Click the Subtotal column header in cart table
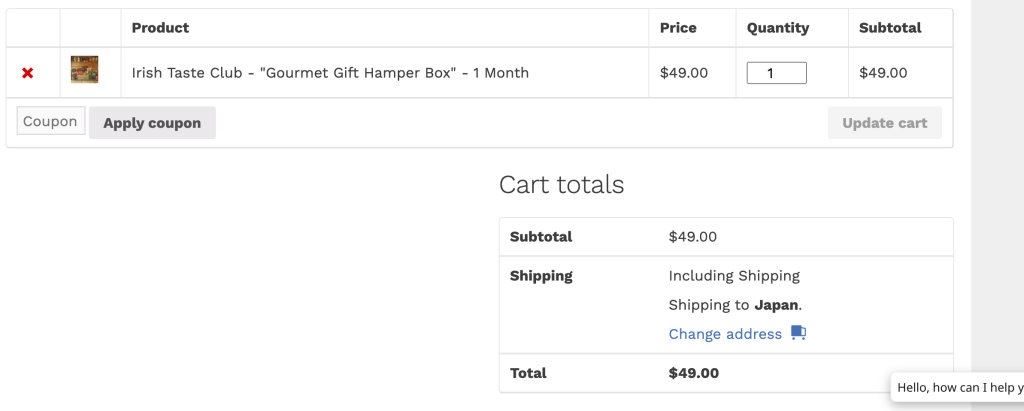Screen dimensions: 1024x411 [x=890, y=28]
